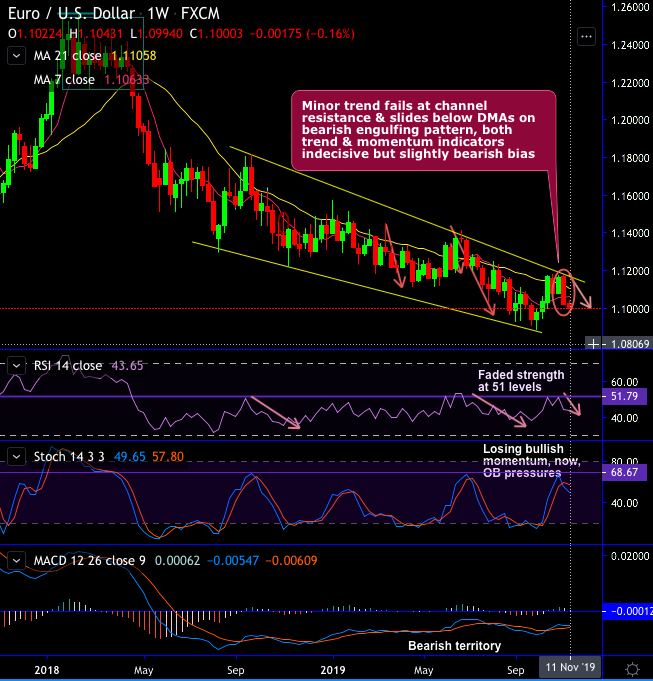Click the 1.26000 price axis label
Viewport: 653px width, 681px height.
tap(630, 7)
